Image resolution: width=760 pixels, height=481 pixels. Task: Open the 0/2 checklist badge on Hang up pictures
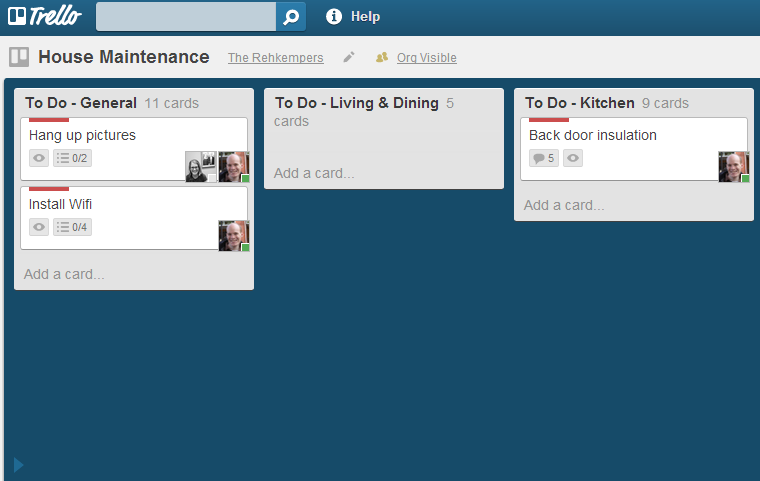[72, 158]
